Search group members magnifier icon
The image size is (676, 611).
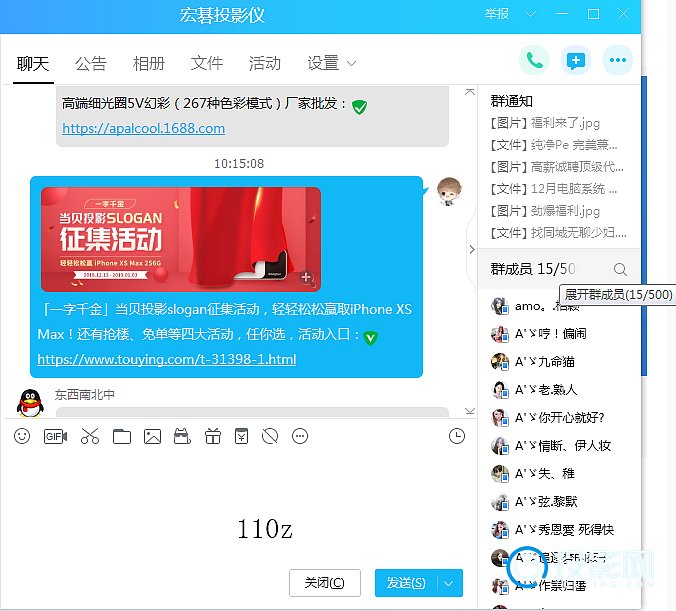point(620,269)
